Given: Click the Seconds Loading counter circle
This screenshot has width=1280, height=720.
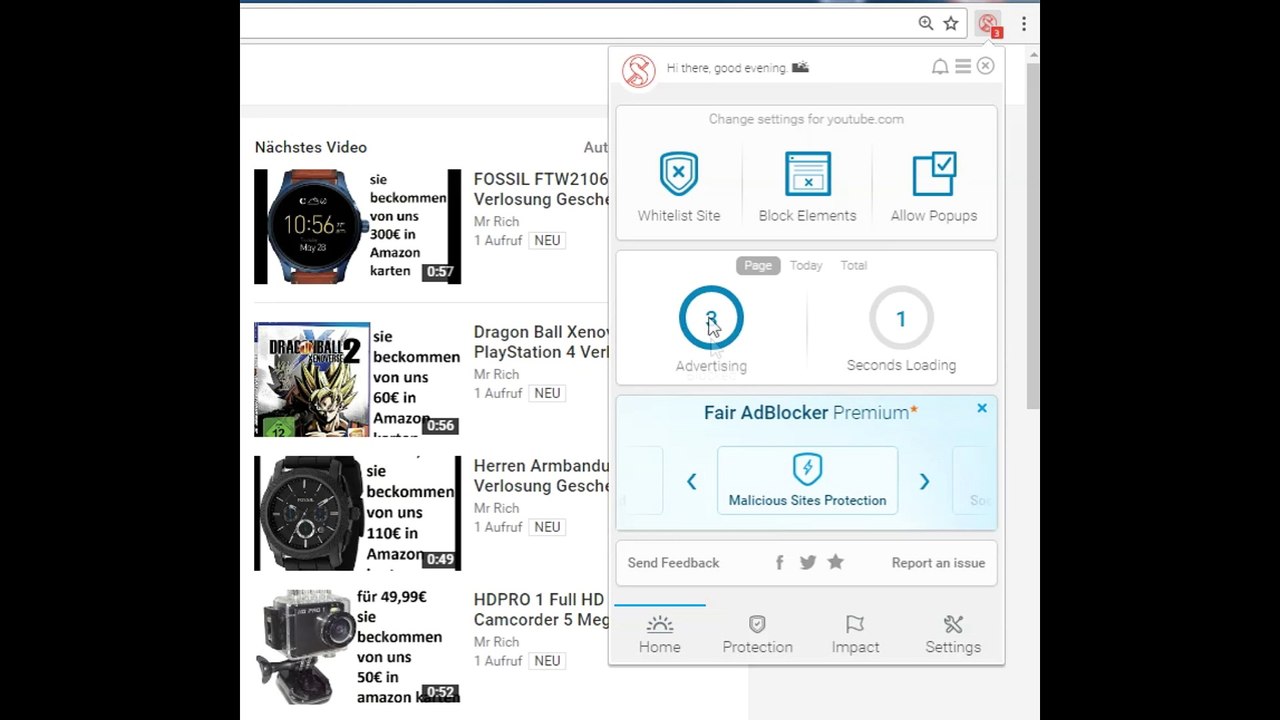Looking at the screenshot, I should click(x=901, y=319).
